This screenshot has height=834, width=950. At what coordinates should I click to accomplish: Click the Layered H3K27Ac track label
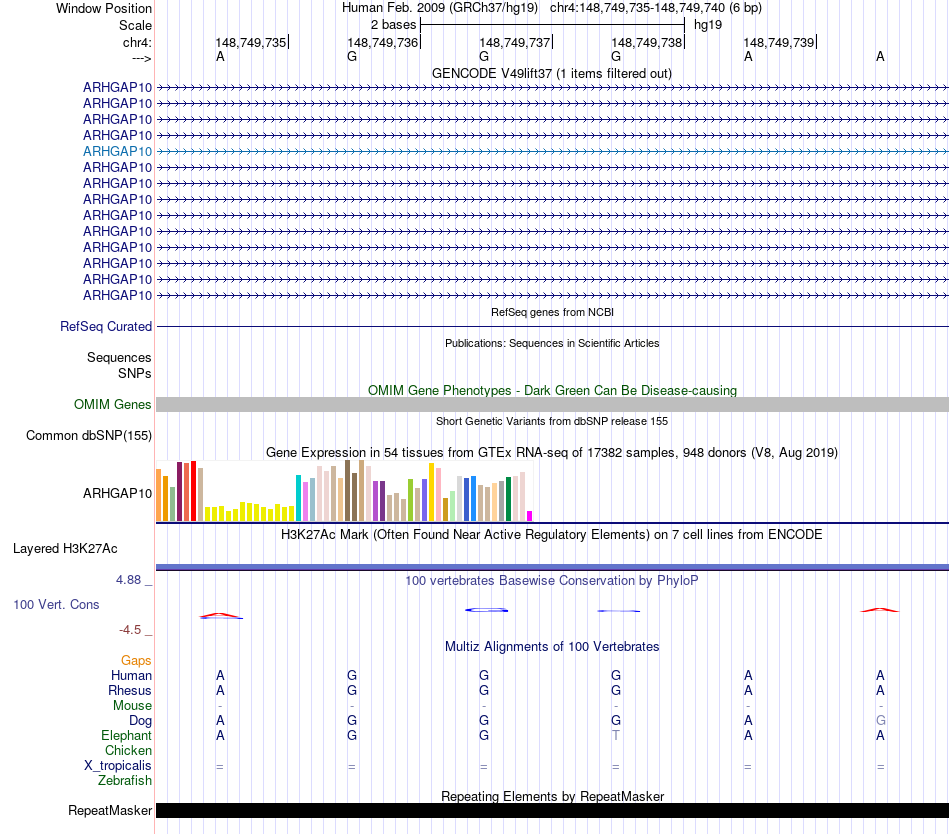[x=65, y=549]
